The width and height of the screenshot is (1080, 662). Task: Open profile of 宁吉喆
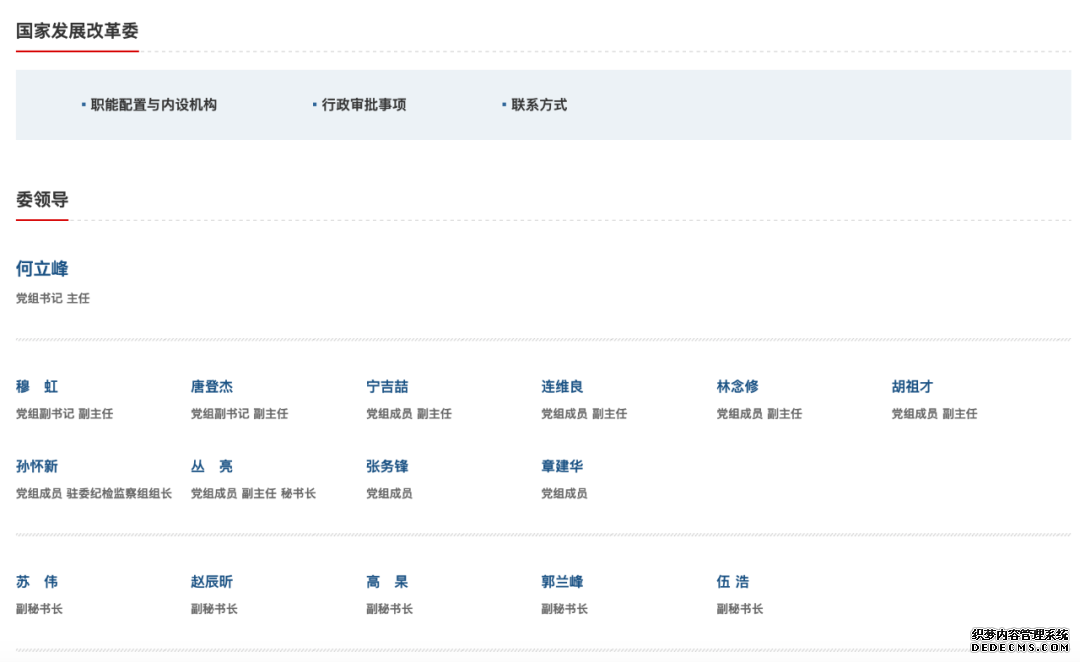pyautogui.click(x=387, y=386)
